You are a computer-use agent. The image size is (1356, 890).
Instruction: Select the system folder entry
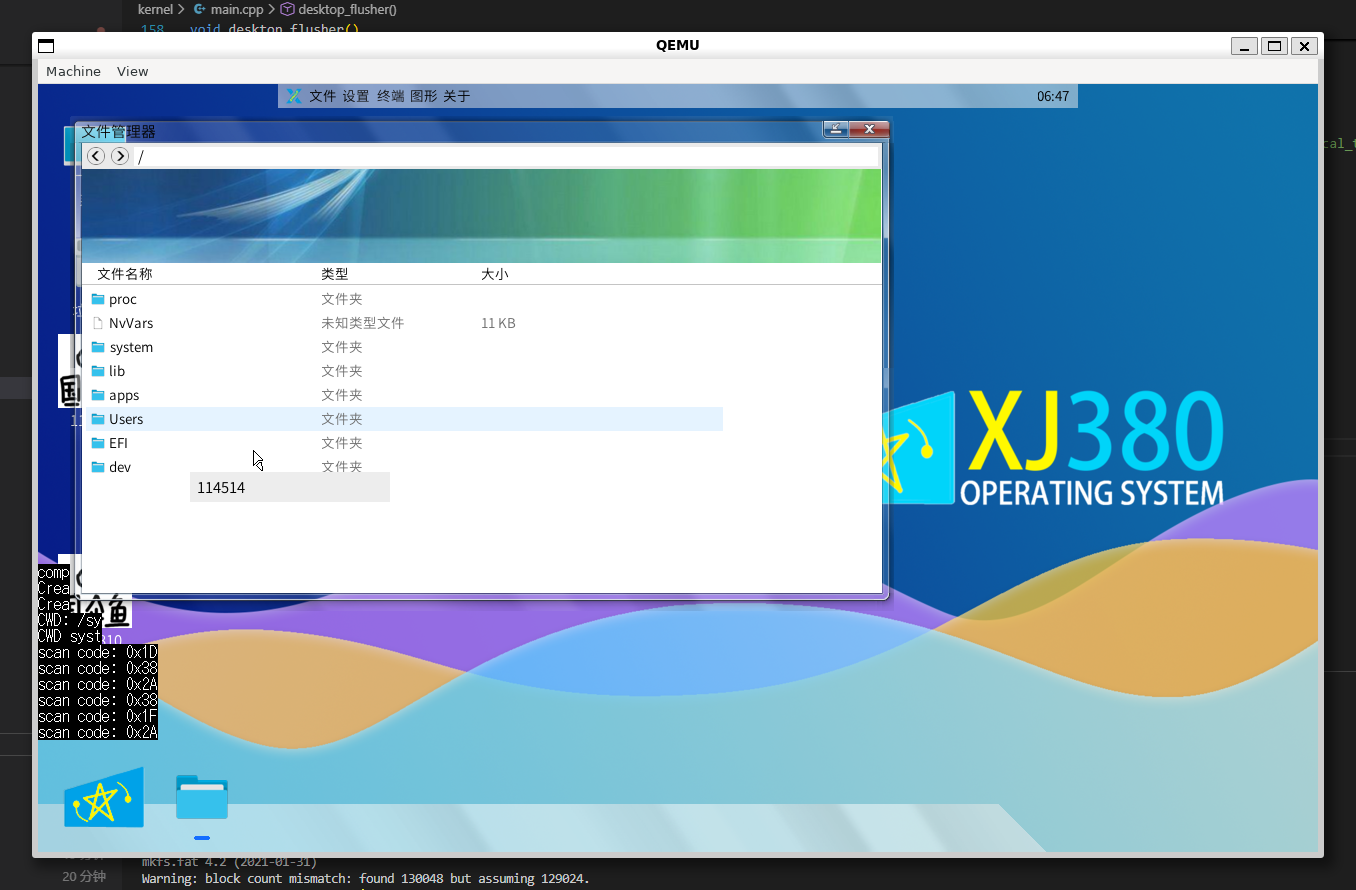131,347
